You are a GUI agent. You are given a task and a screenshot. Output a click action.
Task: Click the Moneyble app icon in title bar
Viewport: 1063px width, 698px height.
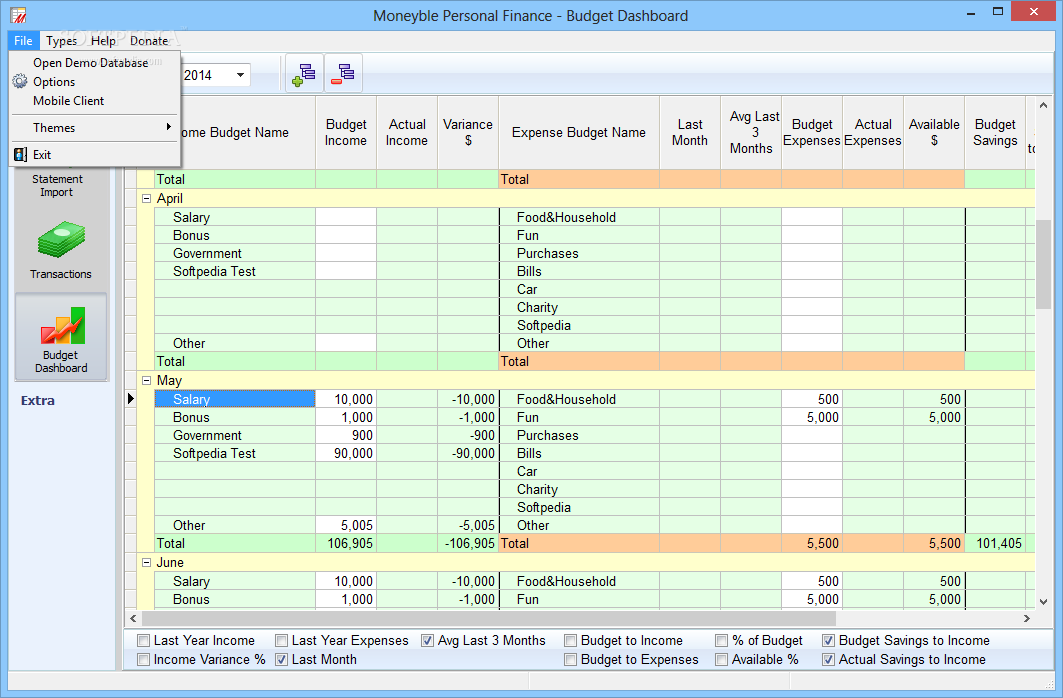point(18,15)
